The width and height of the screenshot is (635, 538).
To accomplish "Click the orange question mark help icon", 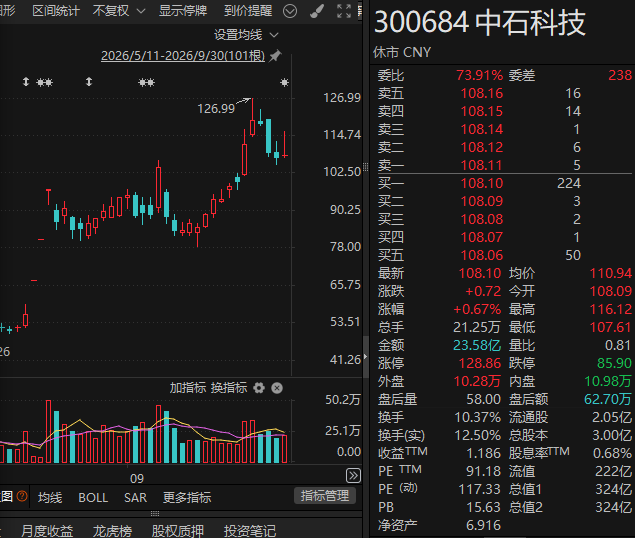I will tap(22, 496).
